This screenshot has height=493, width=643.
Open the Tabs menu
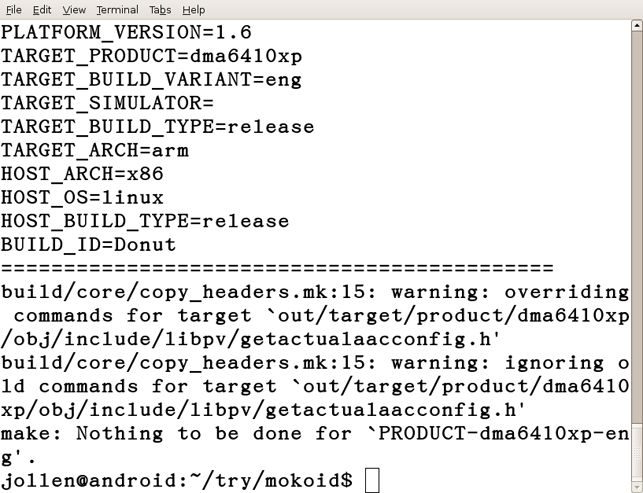[x=160, y=9]
